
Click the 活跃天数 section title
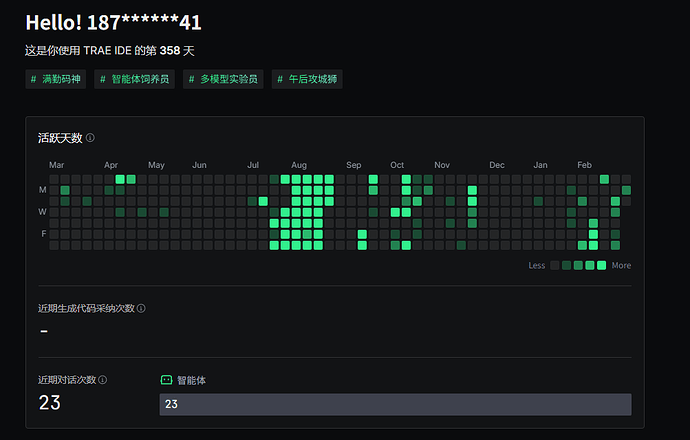click(60, 138)
